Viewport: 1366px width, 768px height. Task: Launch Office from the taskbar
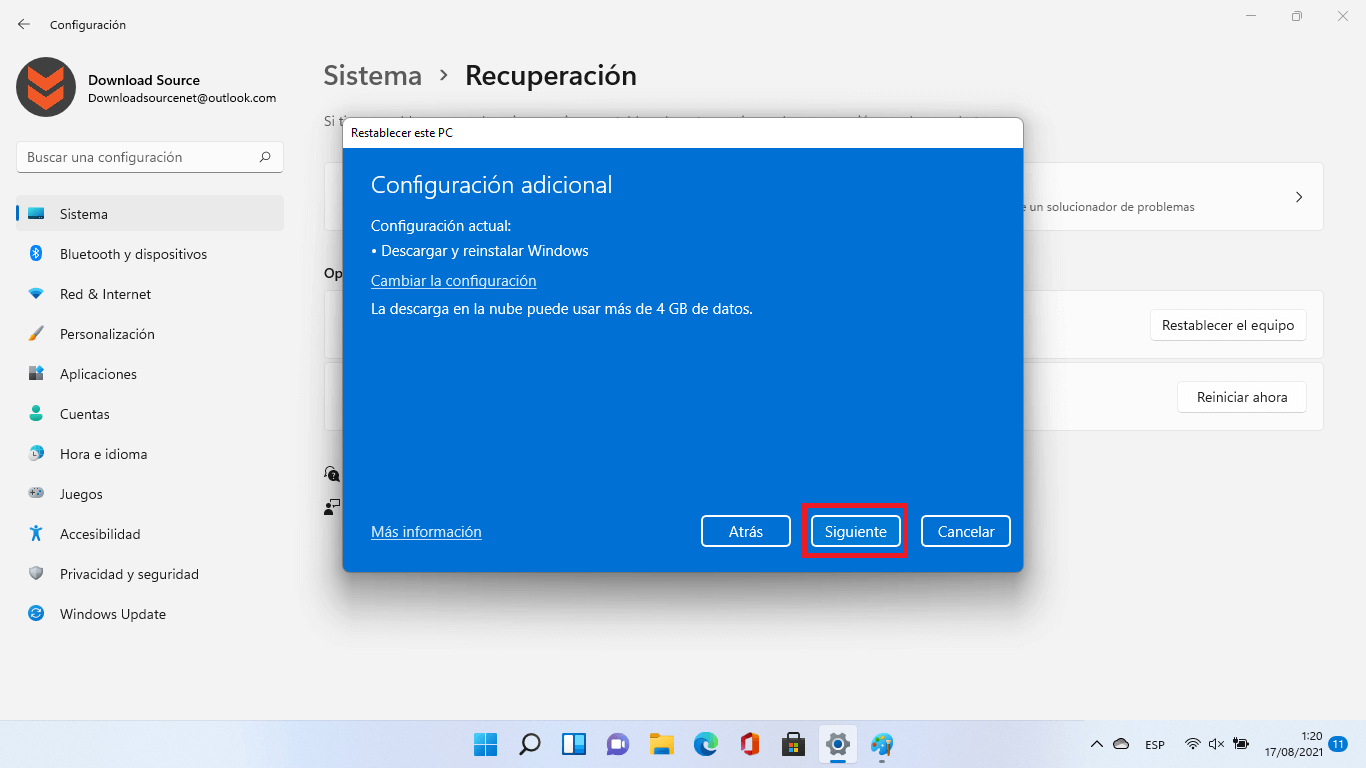click(x=750, y=744)
